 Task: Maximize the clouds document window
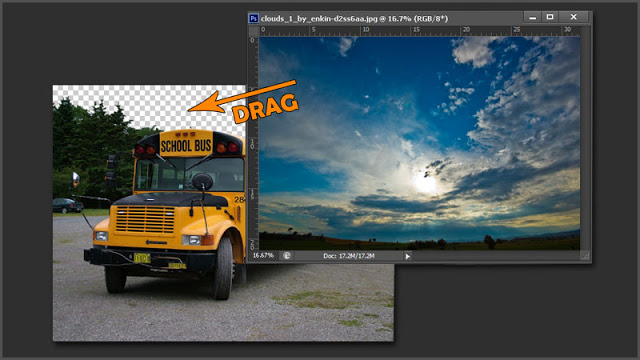click(550, 17)
